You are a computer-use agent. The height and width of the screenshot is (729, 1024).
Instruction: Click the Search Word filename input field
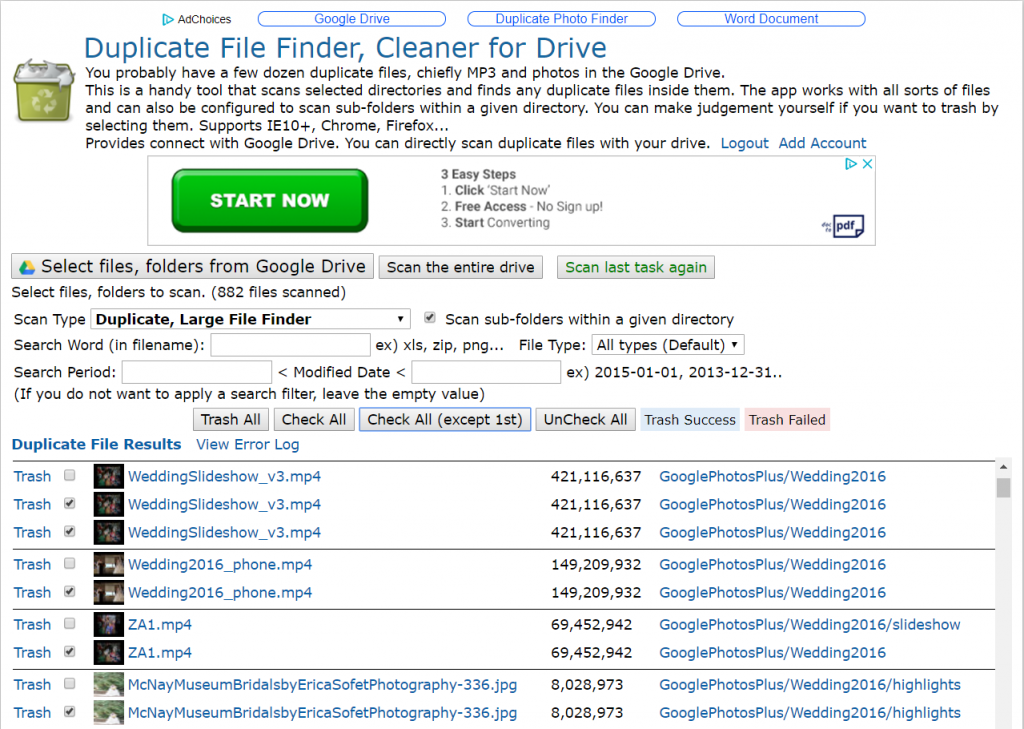291,344
